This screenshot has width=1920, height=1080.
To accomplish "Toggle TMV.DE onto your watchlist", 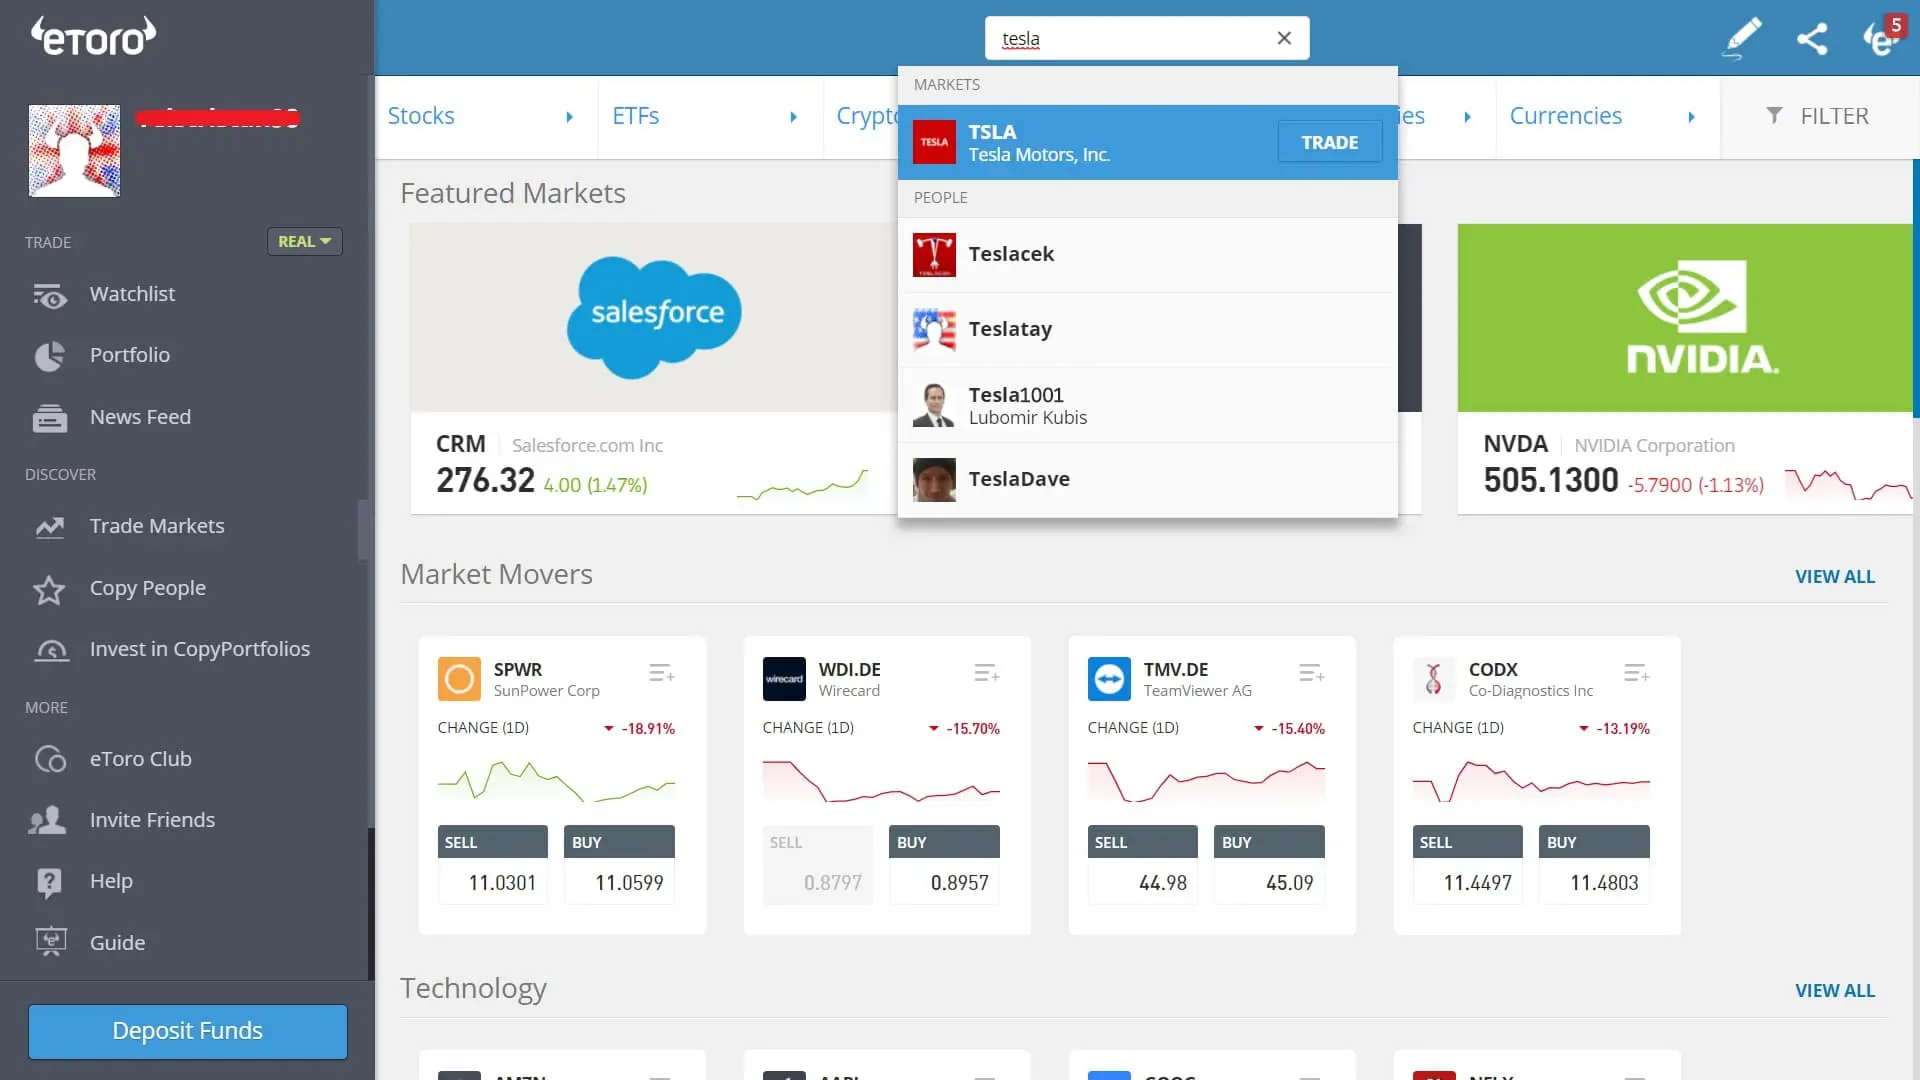I will click(1311, 672).
